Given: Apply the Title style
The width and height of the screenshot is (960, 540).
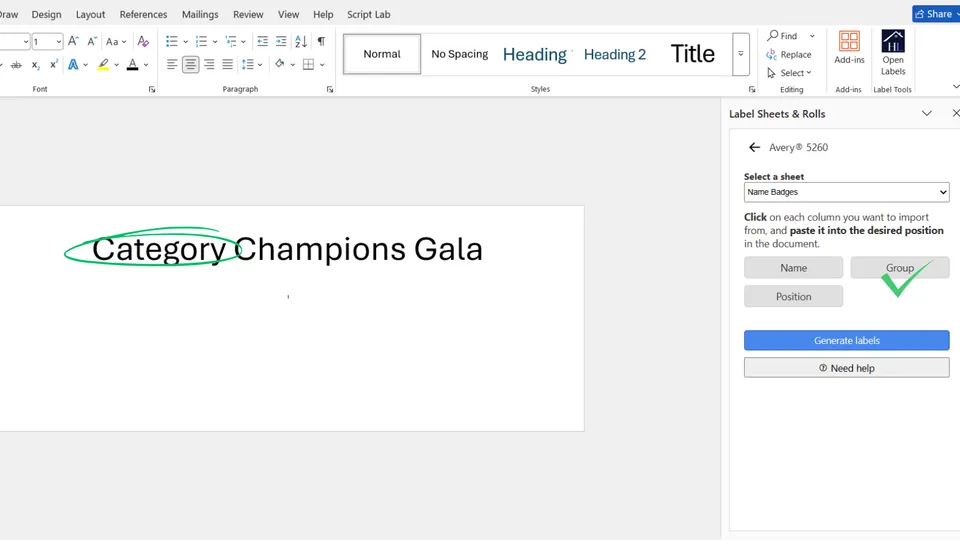Looking at the screenshot, I should tap(692, 54).
